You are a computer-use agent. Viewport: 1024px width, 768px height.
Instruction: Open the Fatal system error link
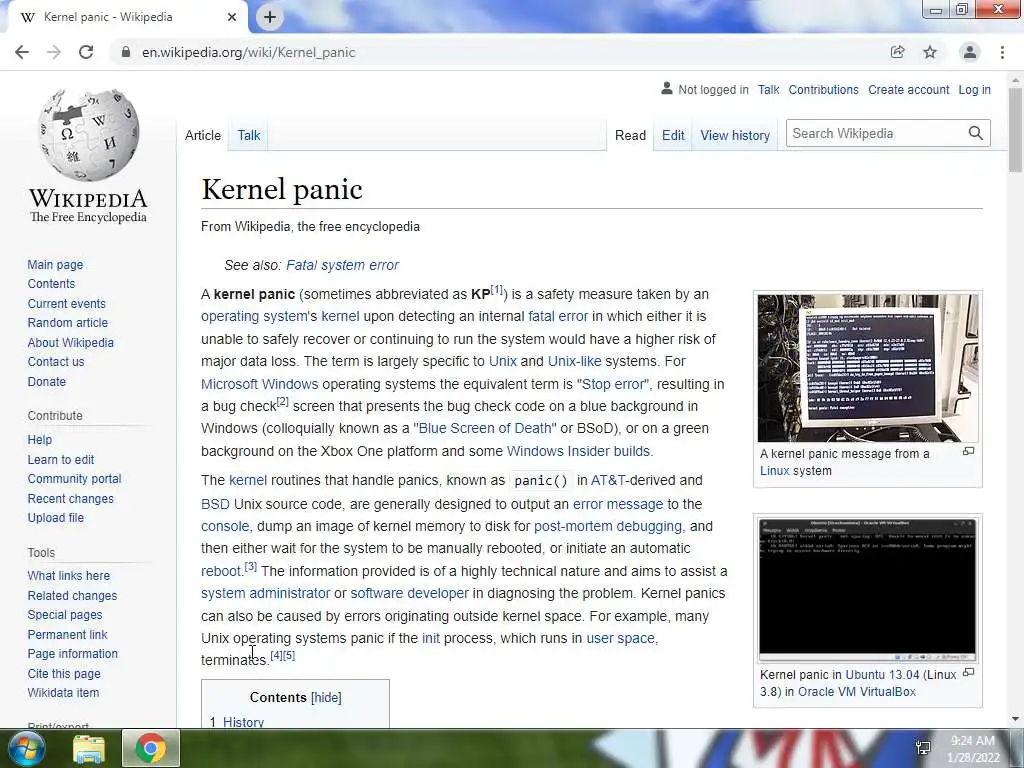tap(342, 265)
